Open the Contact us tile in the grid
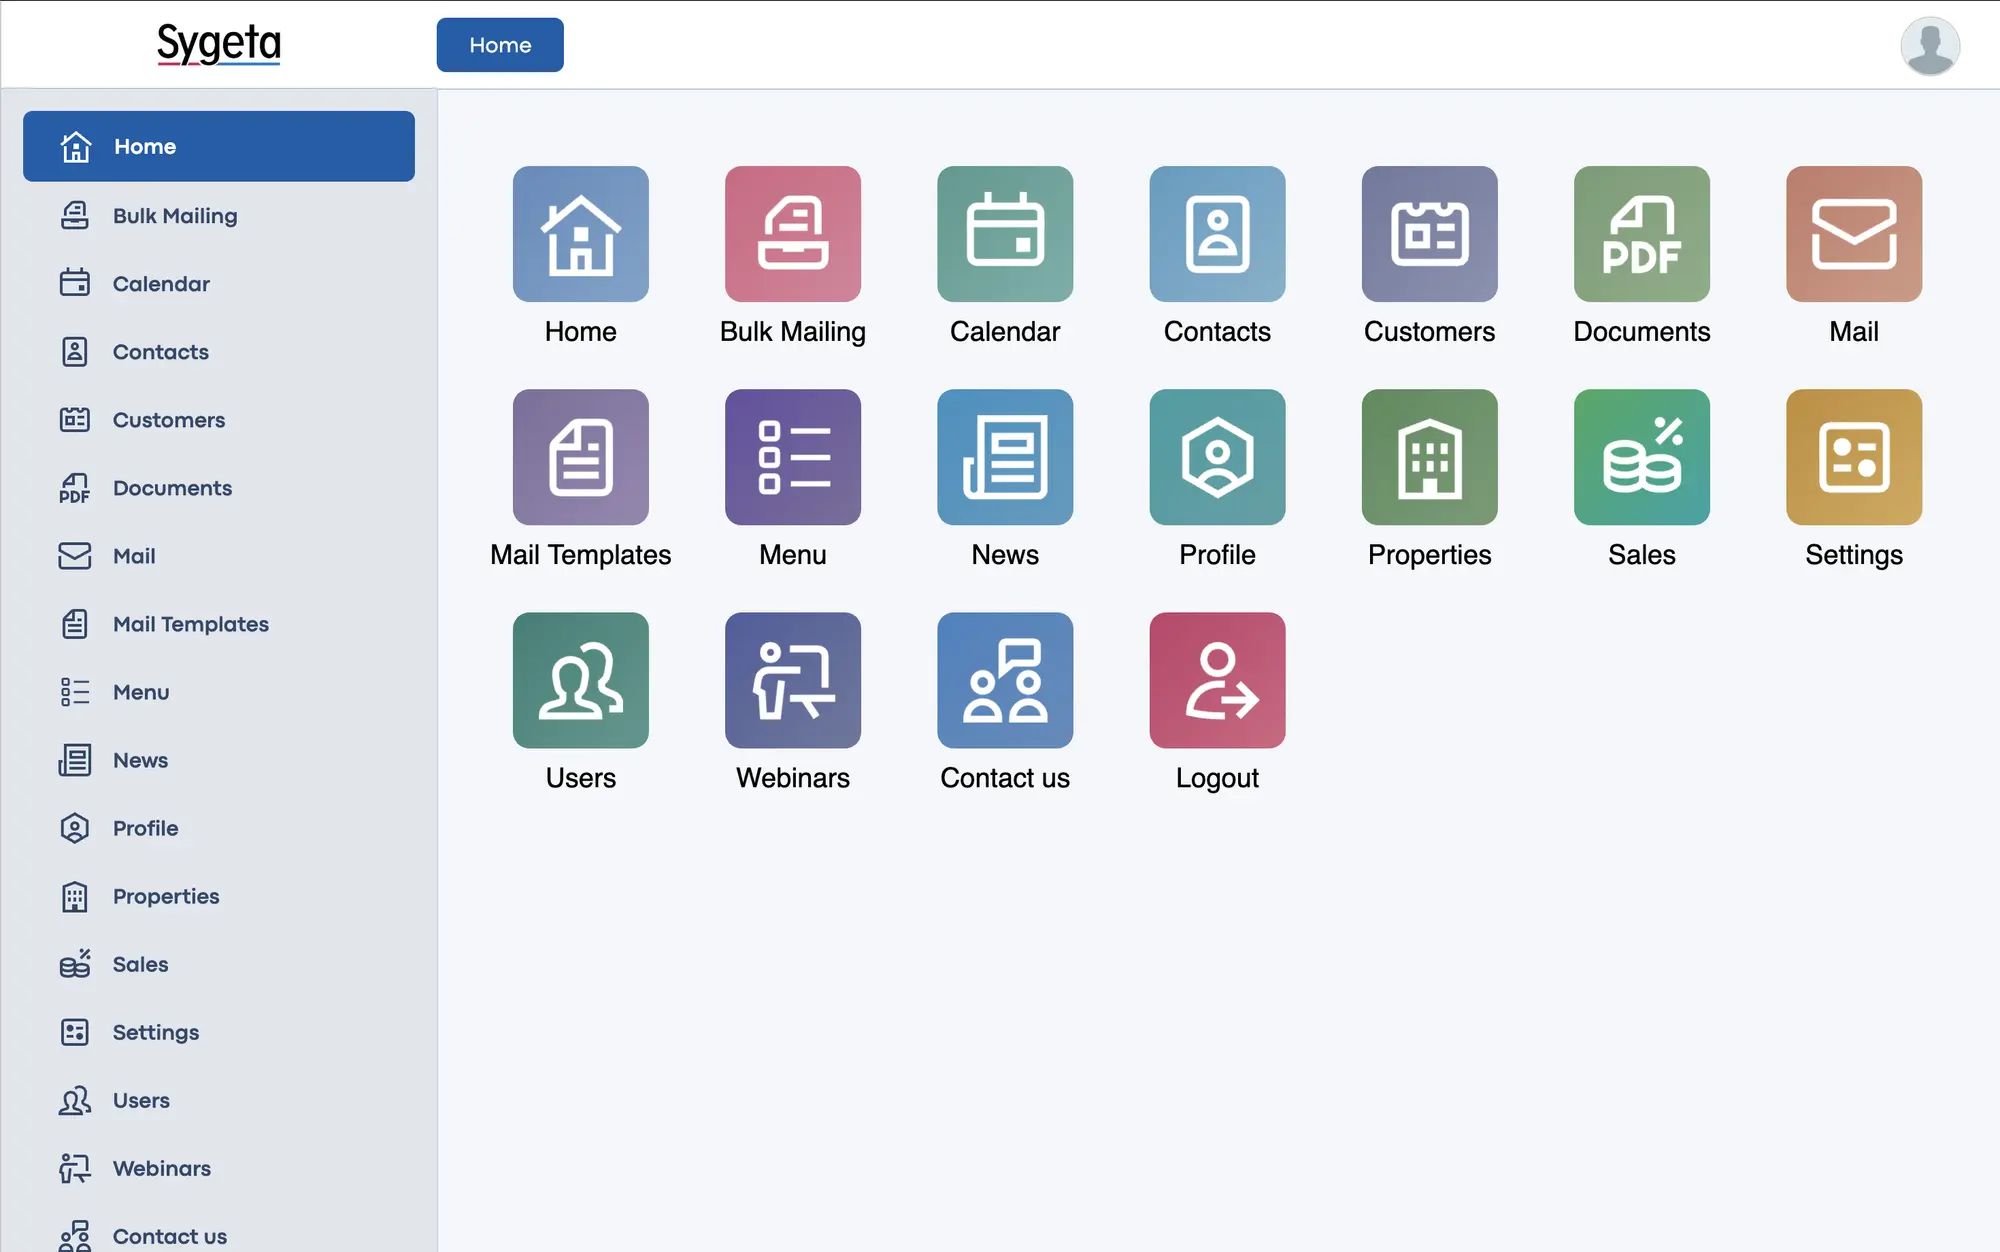 pyautogui.click(x=1005, y=680)
